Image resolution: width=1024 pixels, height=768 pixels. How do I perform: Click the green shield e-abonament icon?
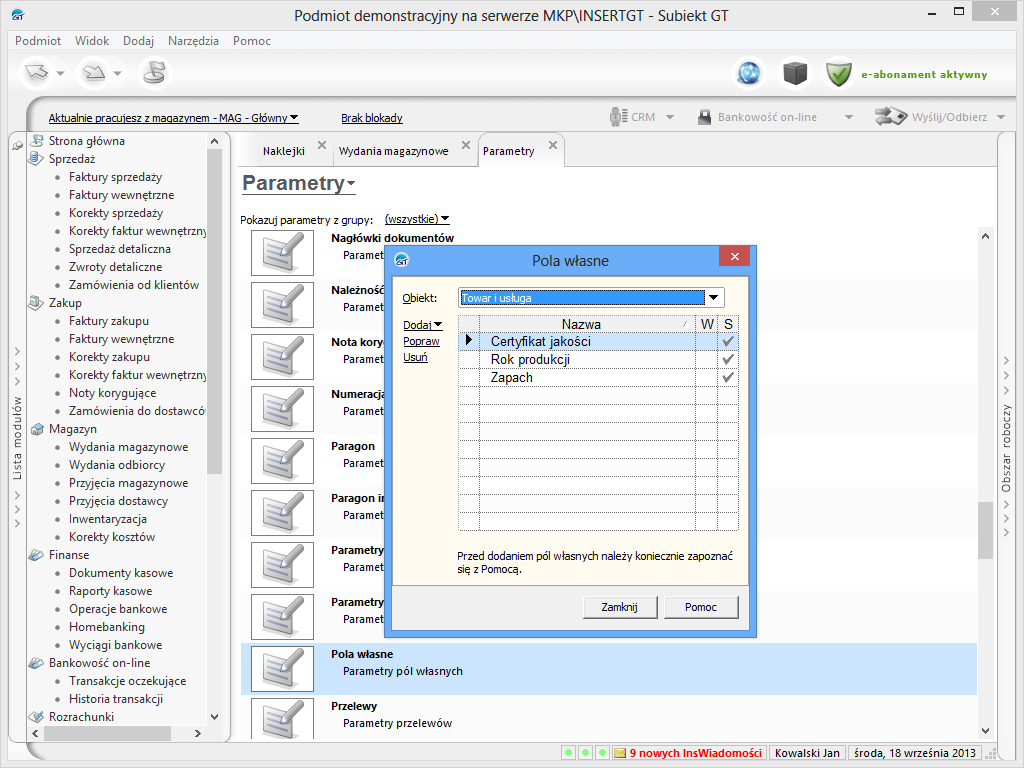click(x=838, y=73)
